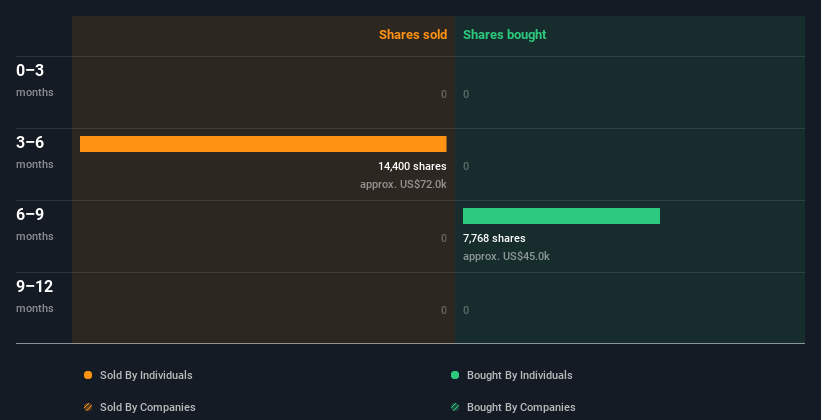Click the 0 sold value in 0–3 months
821x420 pixels.
444,94
